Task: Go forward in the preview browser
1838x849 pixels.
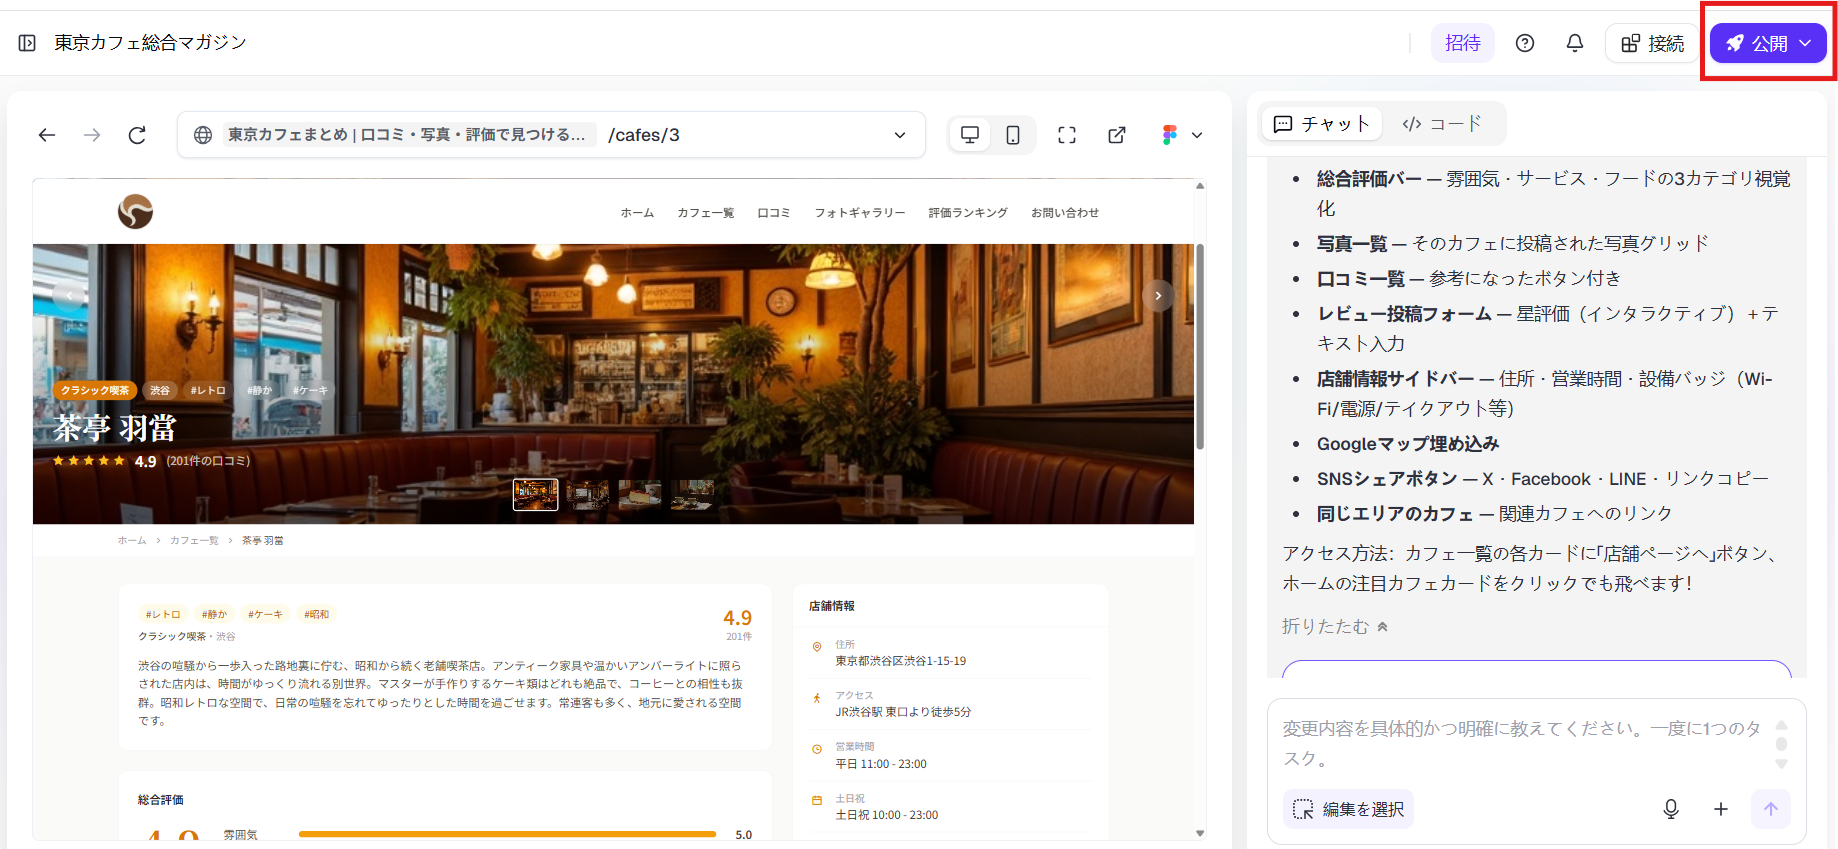Action: pyautogui.click(x=92, y=135)
